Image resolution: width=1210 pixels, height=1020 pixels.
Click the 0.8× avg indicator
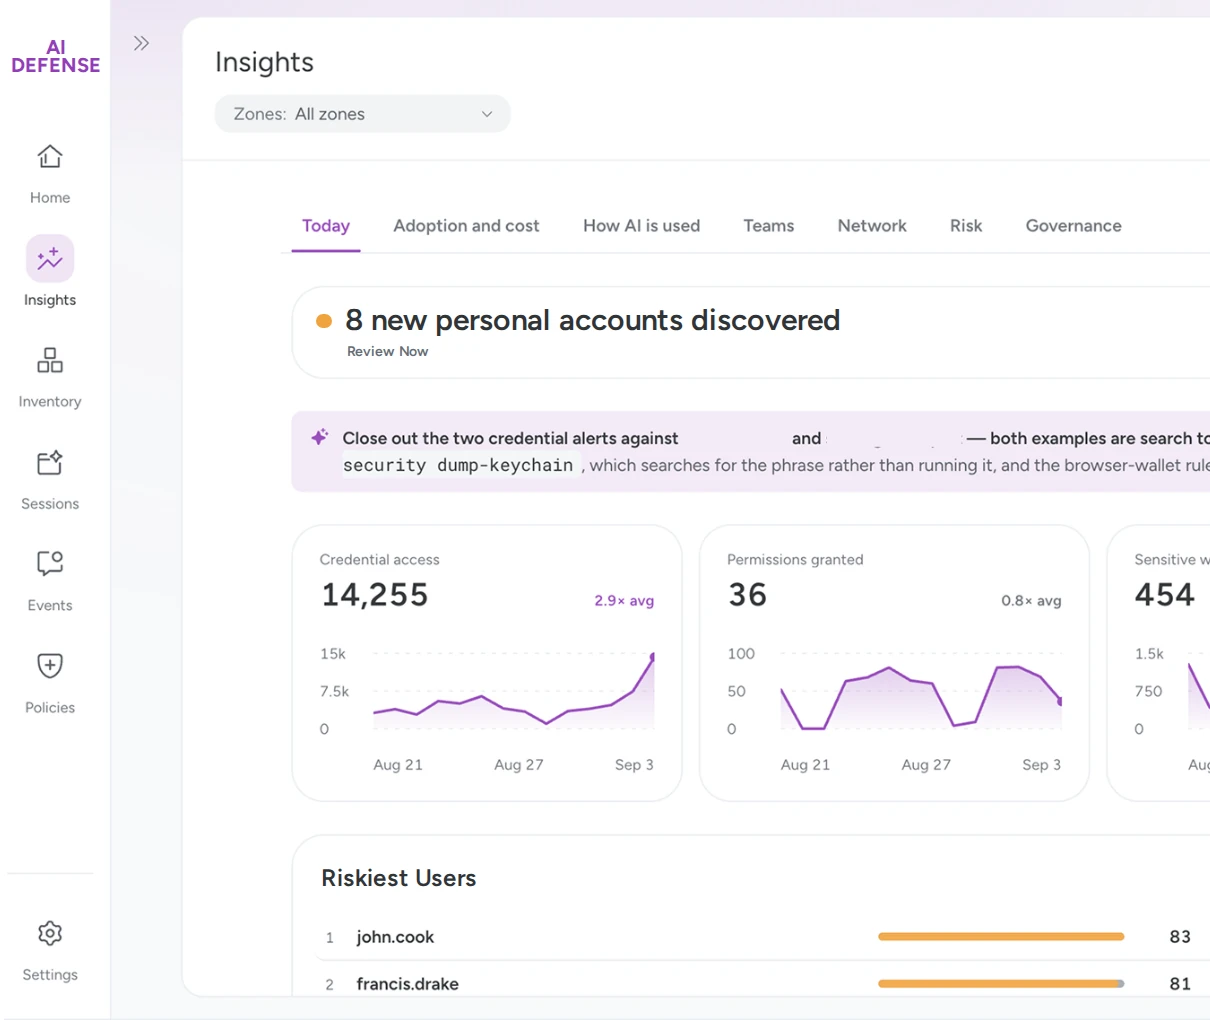pyautogui.click(x=1031, y=601)
